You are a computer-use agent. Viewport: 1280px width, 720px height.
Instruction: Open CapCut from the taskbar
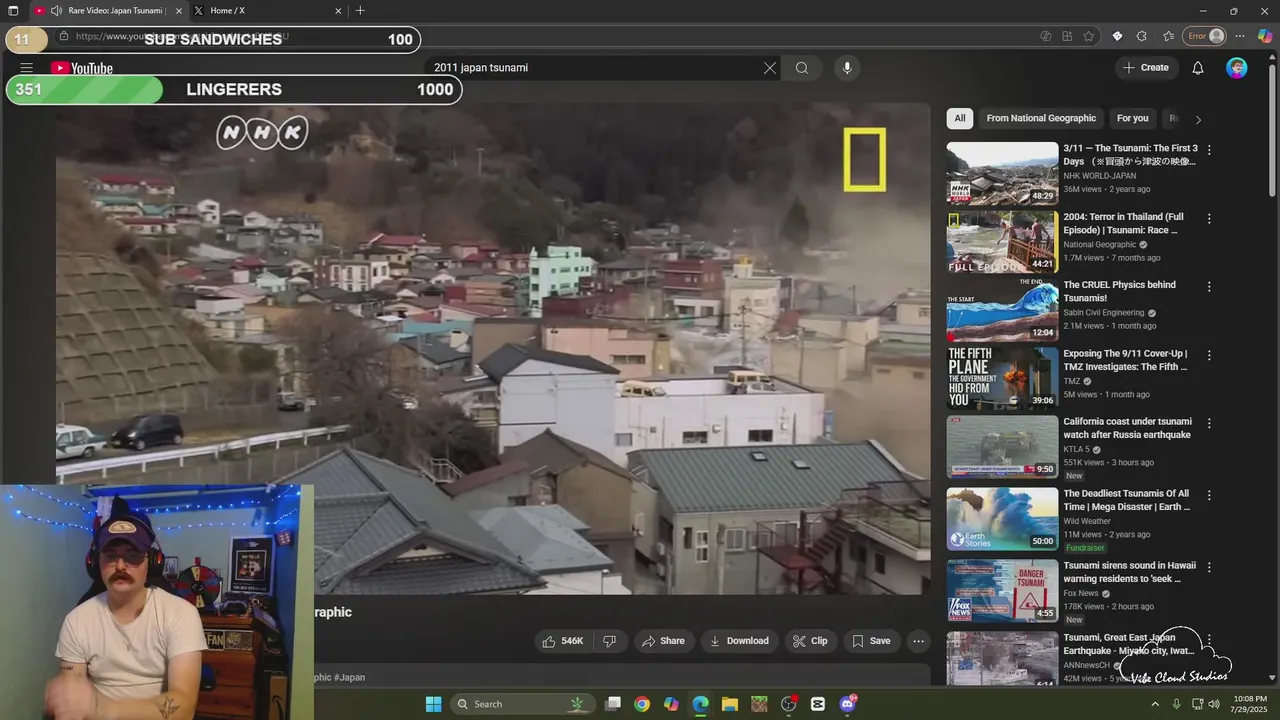pos(818,704)
